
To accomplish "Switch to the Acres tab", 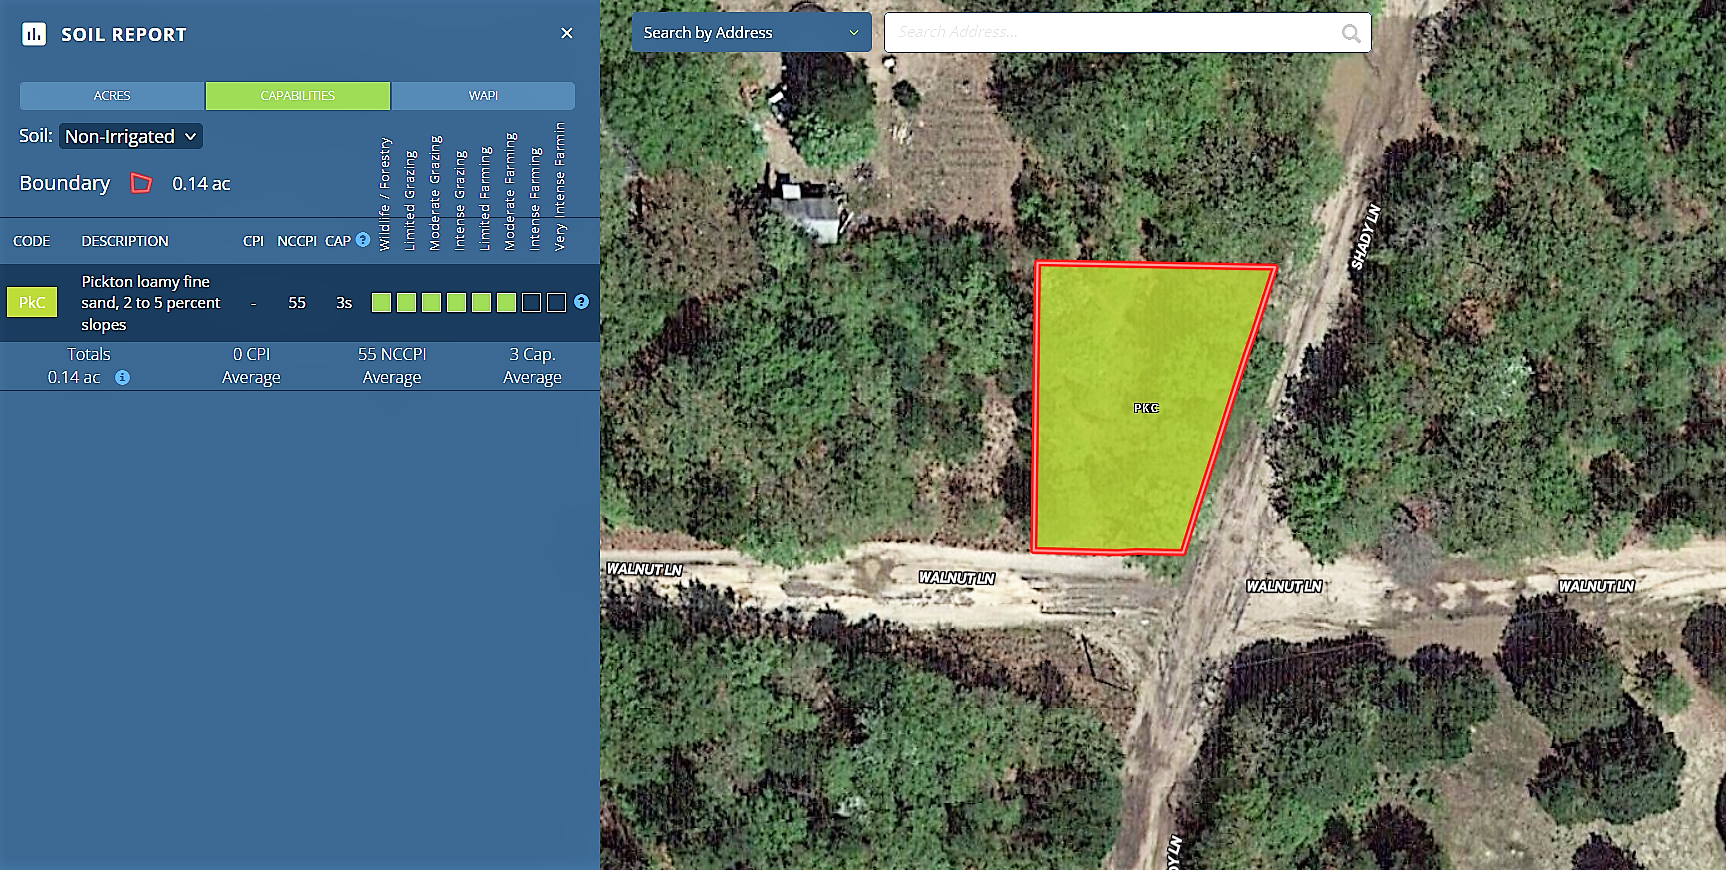I will coord(112,96).
